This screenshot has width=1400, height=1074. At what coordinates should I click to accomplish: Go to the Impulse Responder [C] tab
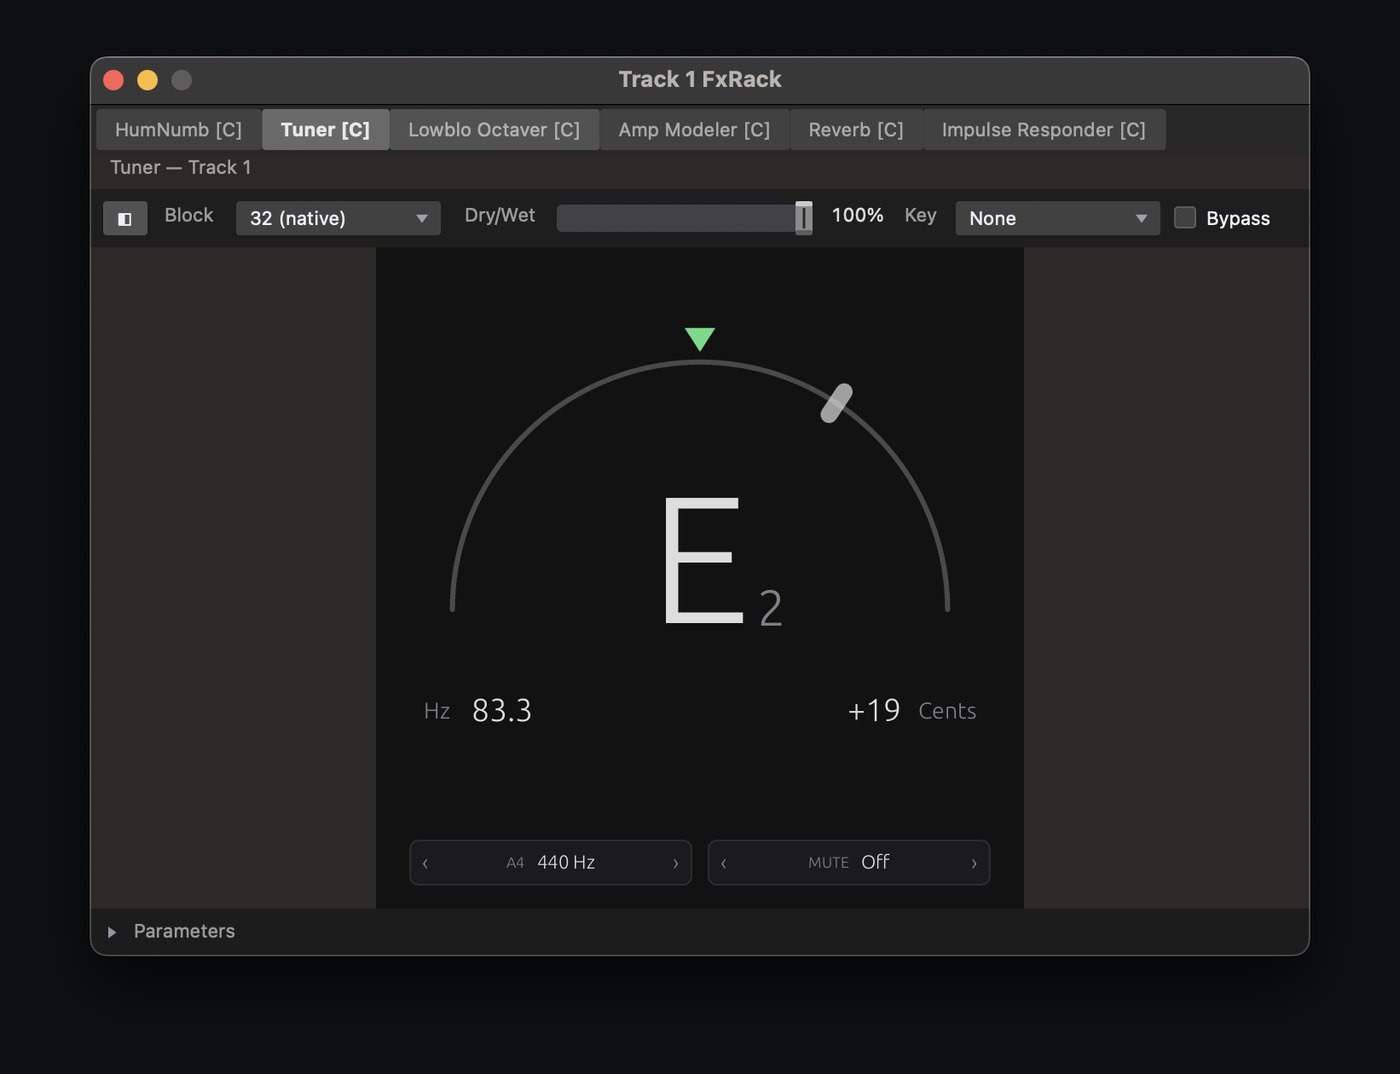(x=1044, y=130)
